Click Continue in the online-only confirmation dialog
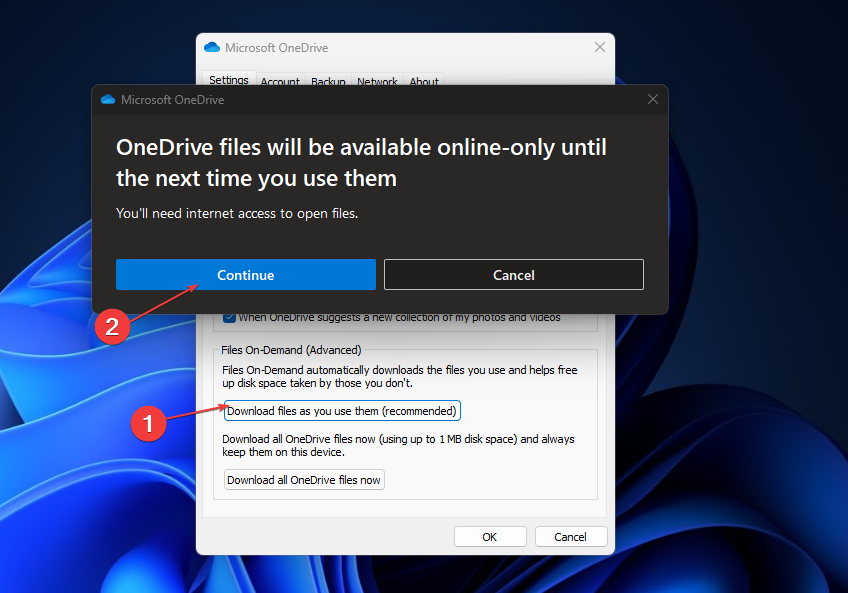The width and height of the screenshot is (848, 593). [x=246, y=275]
